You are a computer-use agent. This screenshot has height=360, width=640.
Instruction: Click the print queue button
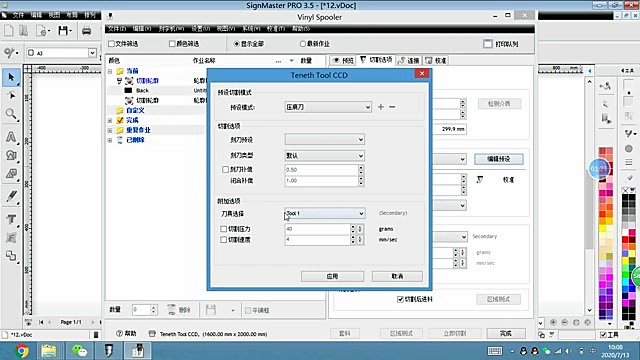click(501, 44)
